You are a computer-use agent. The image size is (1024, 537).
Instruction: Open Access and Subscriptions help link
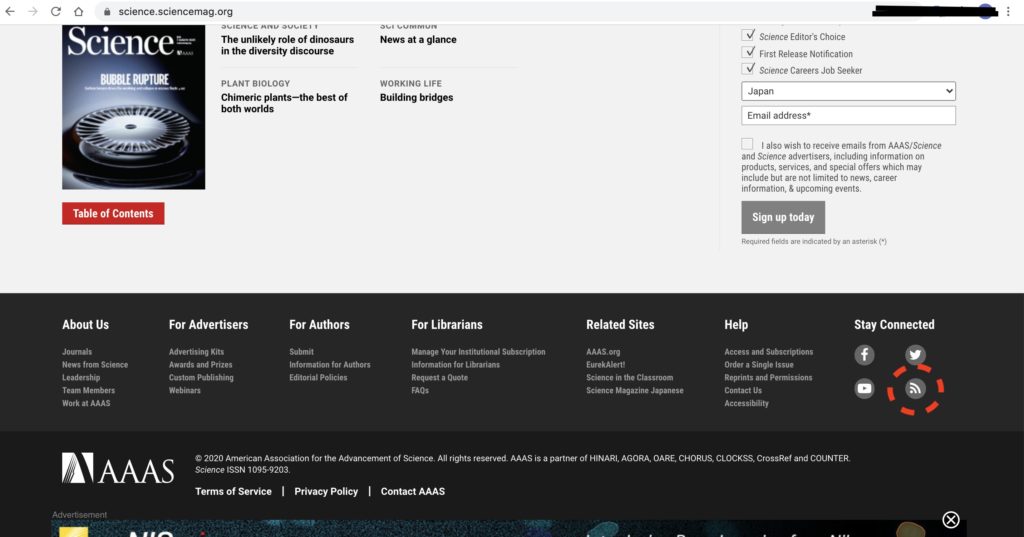click(x=769, y=351)
